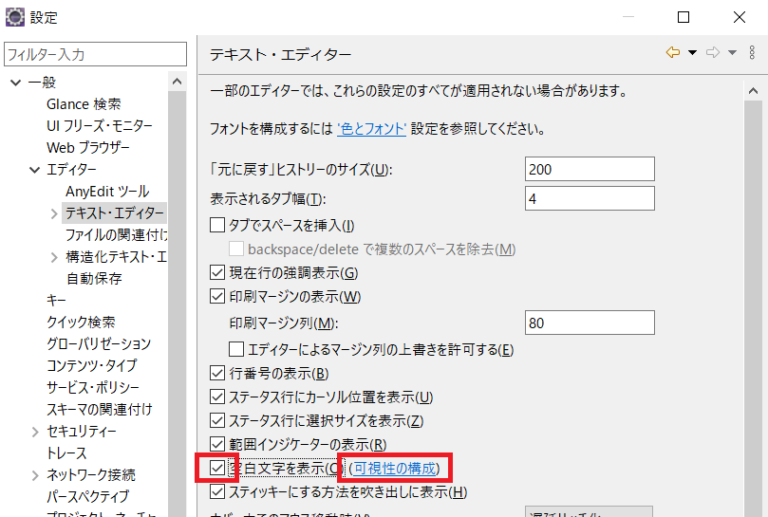The width and height of the screenshot is (768, 517).
Task: Enable タブでスペースを挿入 checkbox
Action: tap(217, 226)
